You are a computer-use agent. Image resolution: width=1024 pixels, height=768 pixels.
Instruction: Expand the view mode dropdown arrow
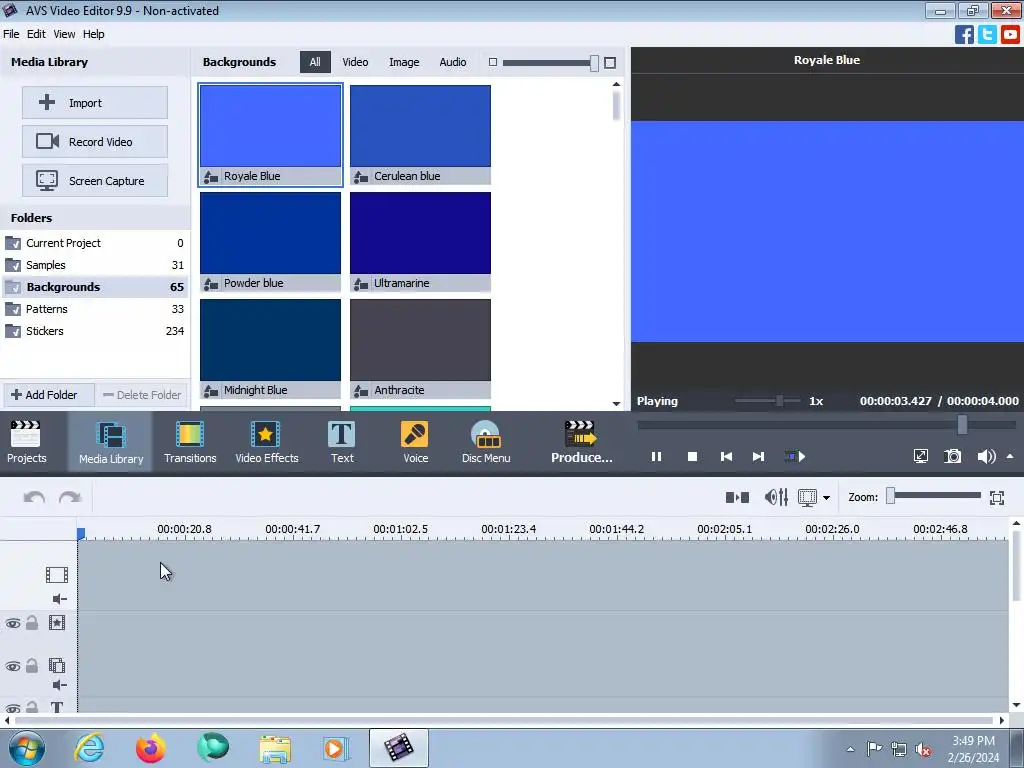827,498
